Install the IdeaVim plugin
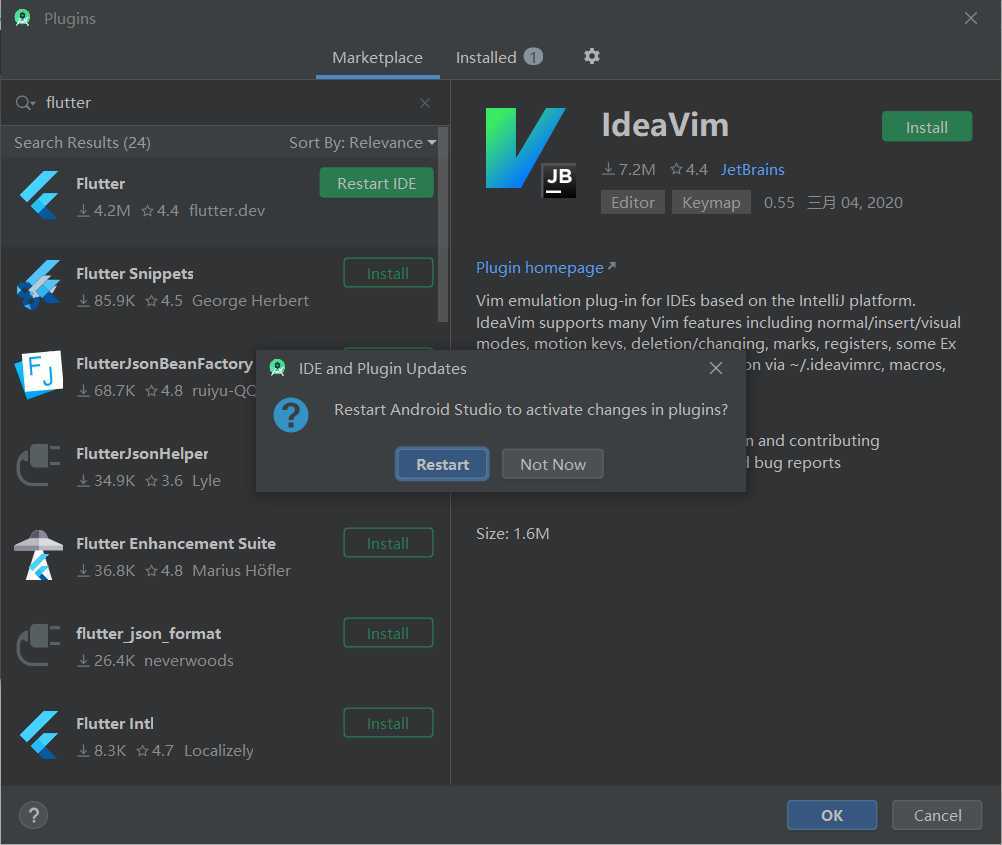Viewport: 1002px width, 845px height. (927, 127)
